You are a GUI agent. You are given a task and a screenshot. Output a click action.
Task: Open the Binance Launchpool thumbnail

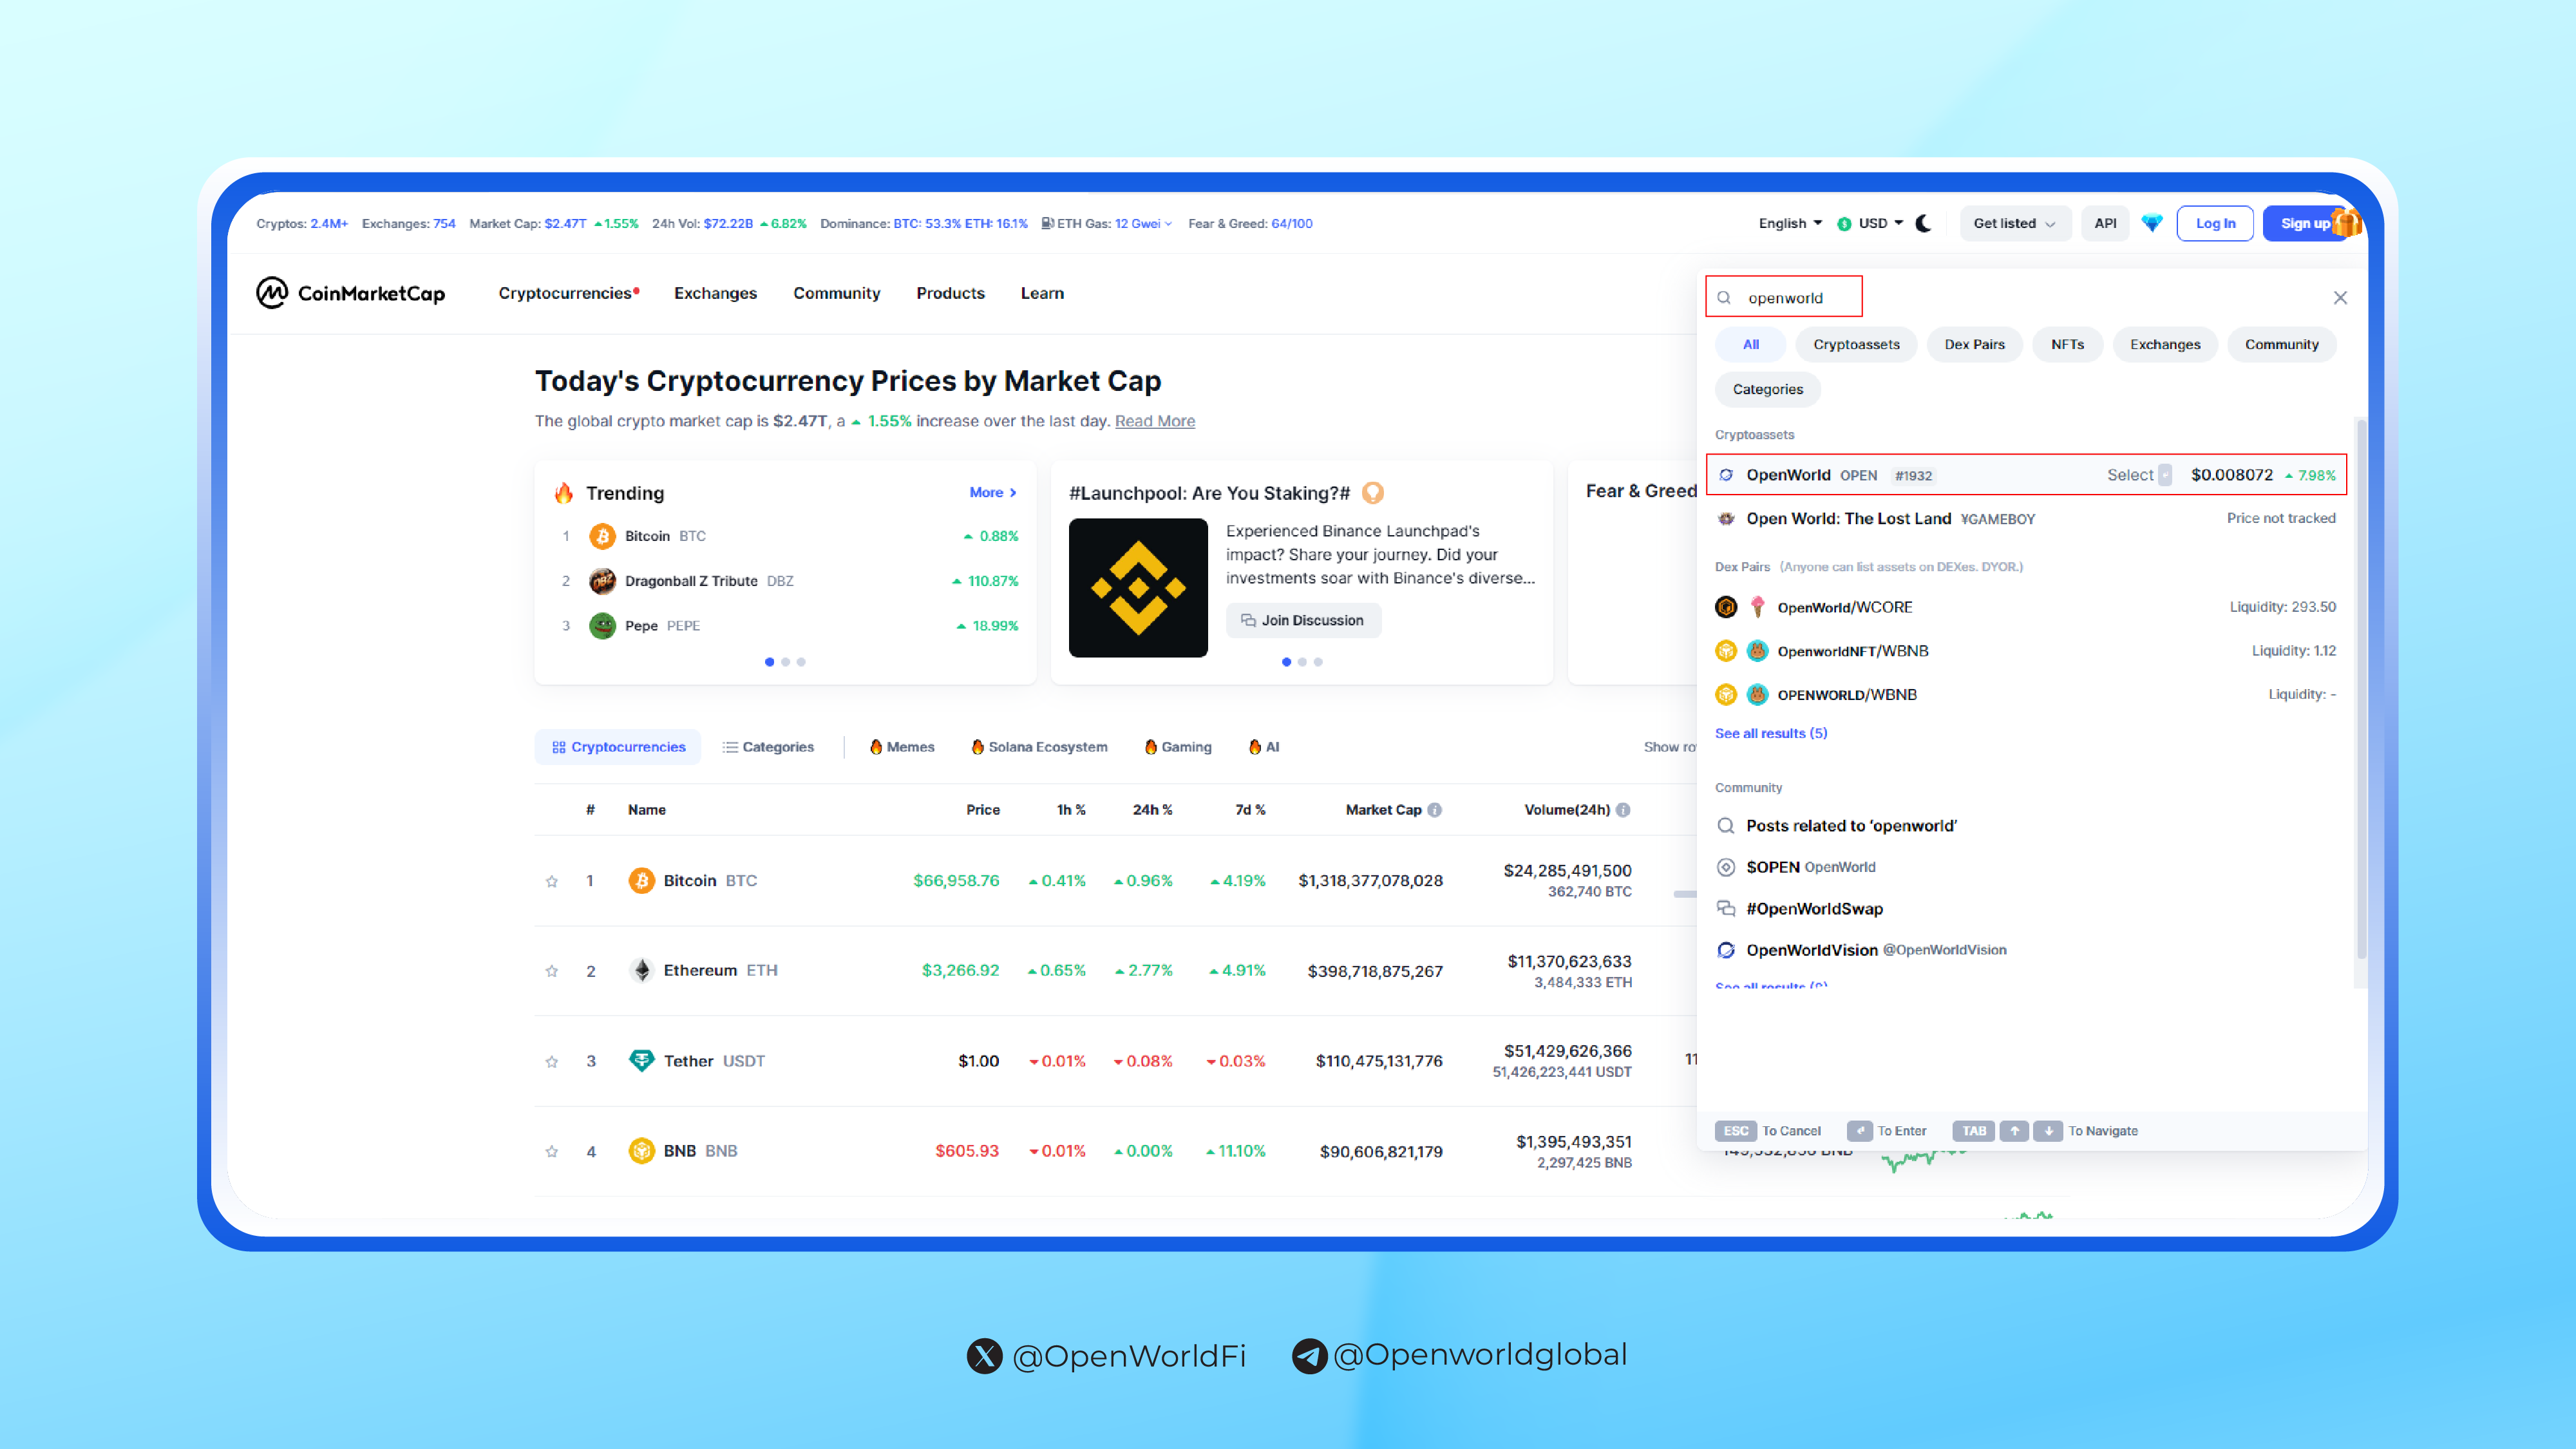click(x=1138, y=587)
